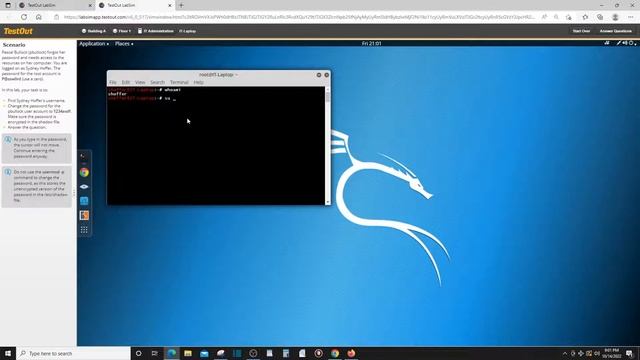Select IT-Laptop in TestOut navigation
Image resolution: width=640 pixels, height=360 pixels.
(x=188, y=31)
